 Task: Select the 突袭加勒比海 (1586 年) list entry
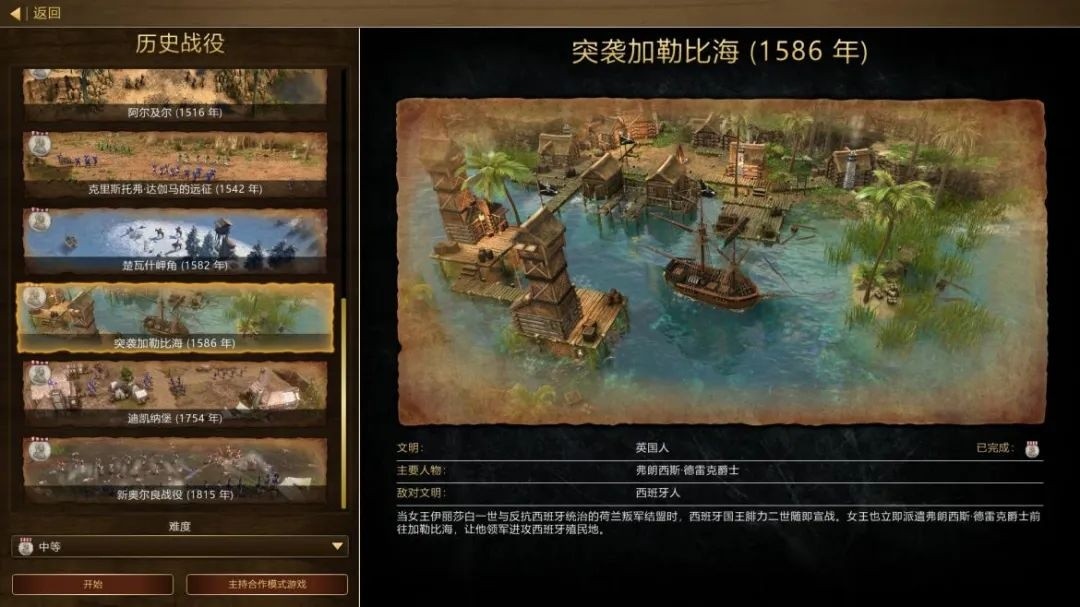[x=175, y=318]
